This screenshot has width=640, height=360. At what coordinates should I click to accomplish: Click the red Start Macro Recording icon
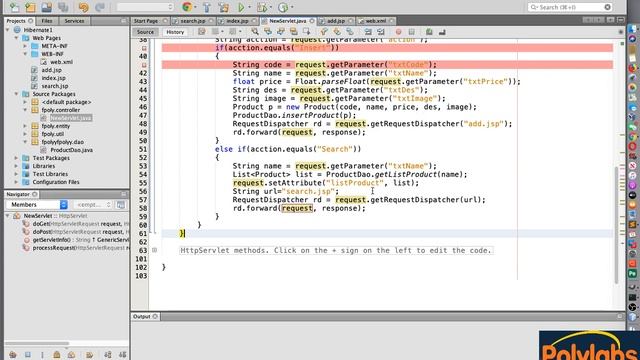pos(398,31)
